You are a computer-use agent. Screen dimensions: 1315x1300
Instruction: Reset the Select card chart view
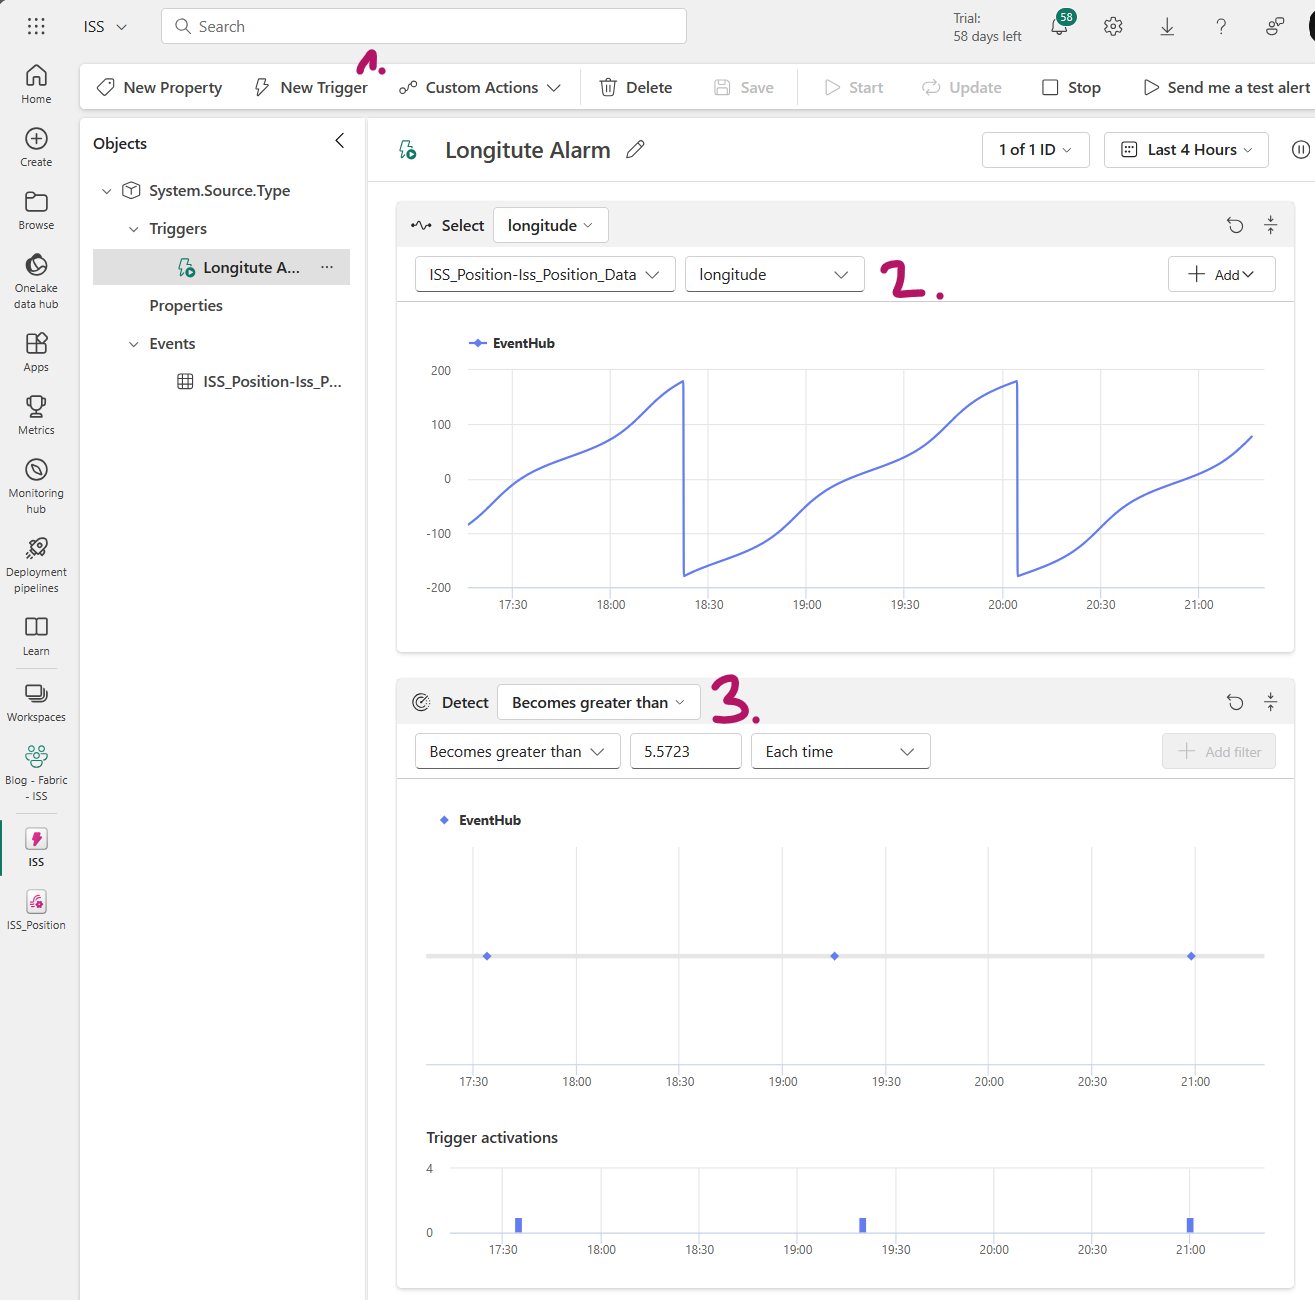pyautogui.click(x=1235, y=225)
